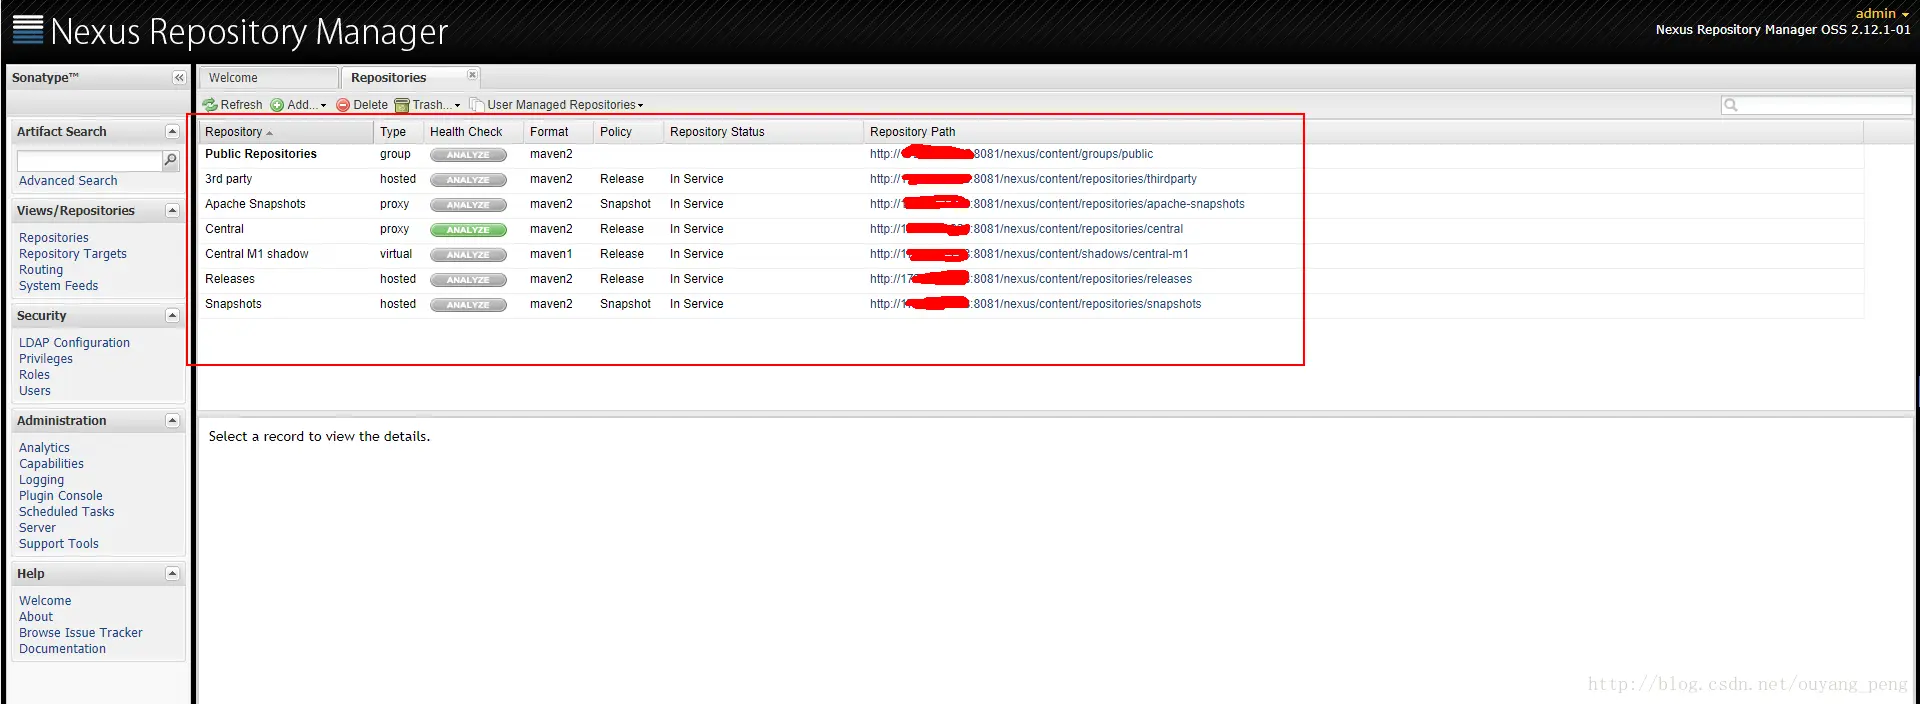Click Analyze button for Apache Snapshots
The width and height of the screenshot is (1920, 704).
469,205
